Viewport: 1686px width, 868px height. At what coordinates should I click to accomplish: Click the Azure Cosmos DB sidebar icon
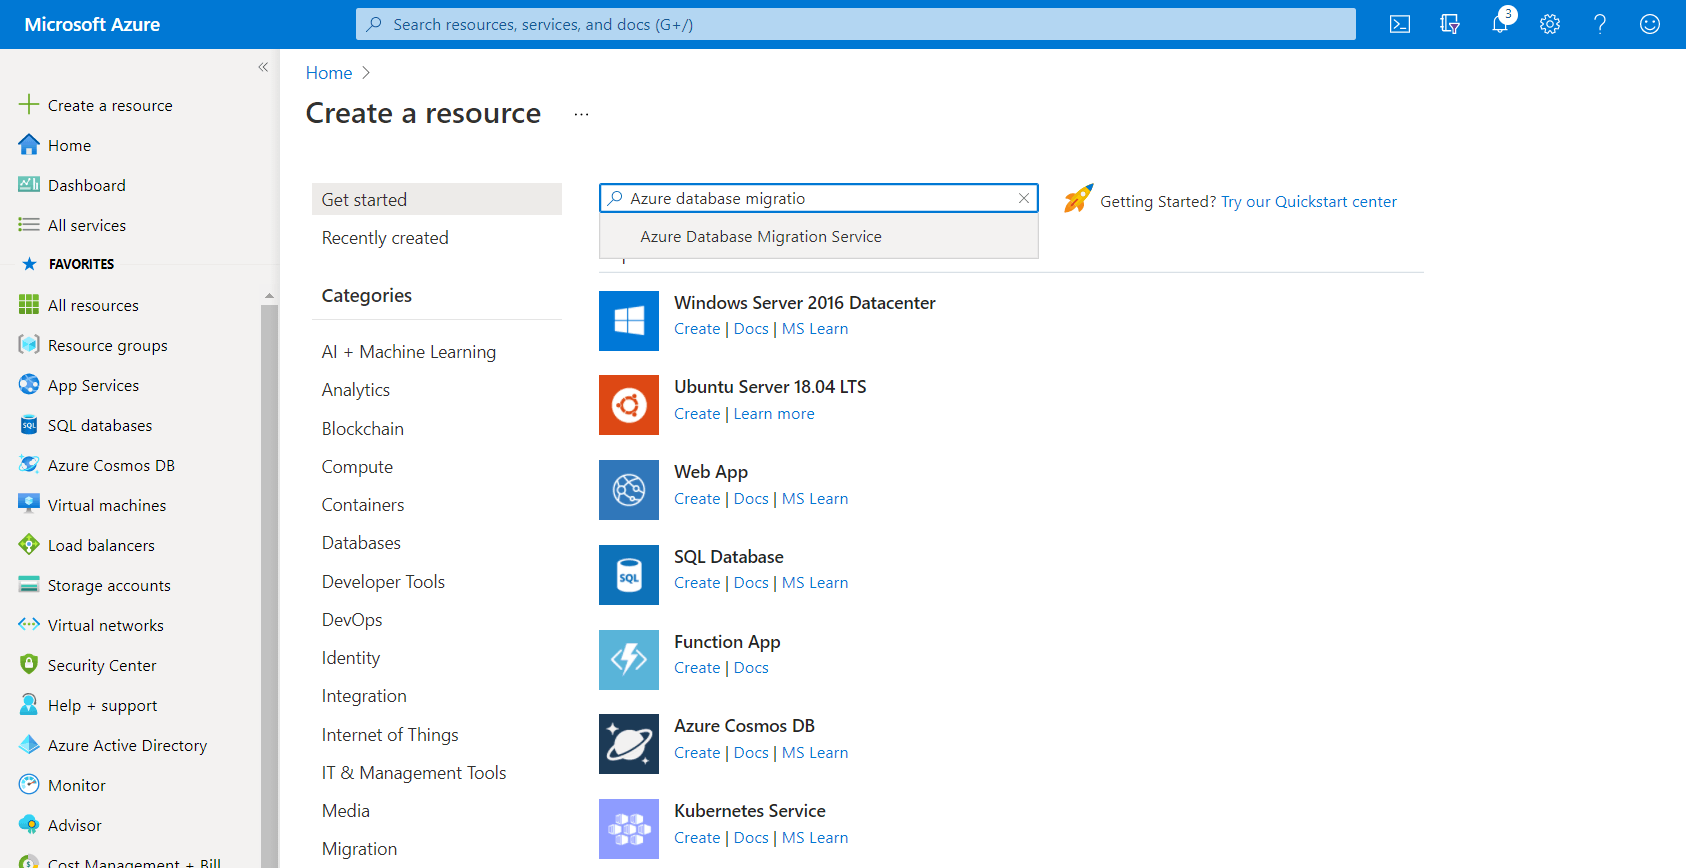click(x=29, y=465)
